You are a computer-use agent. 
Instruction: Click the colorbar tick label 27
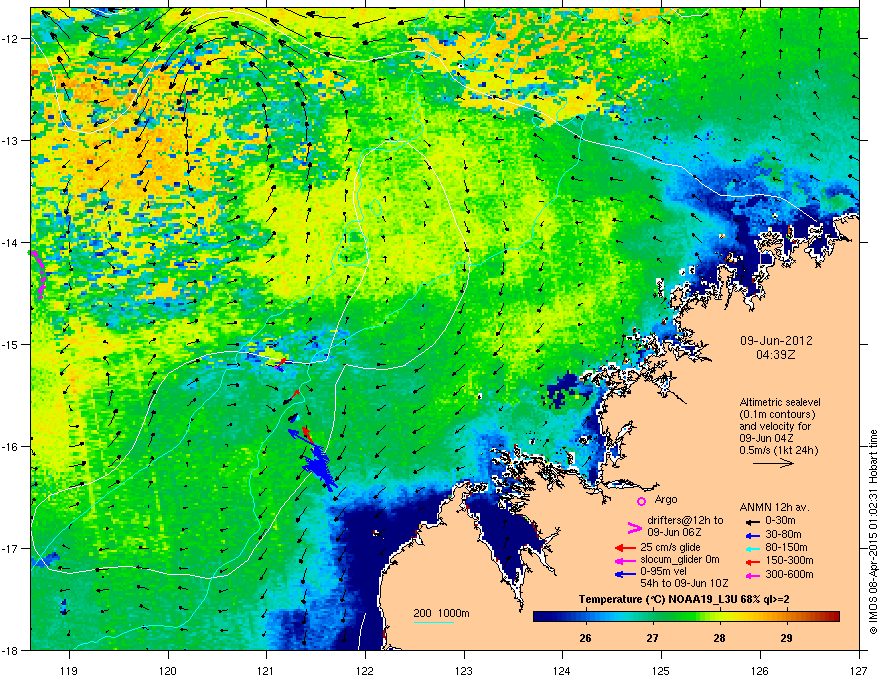tap(652, 638)
